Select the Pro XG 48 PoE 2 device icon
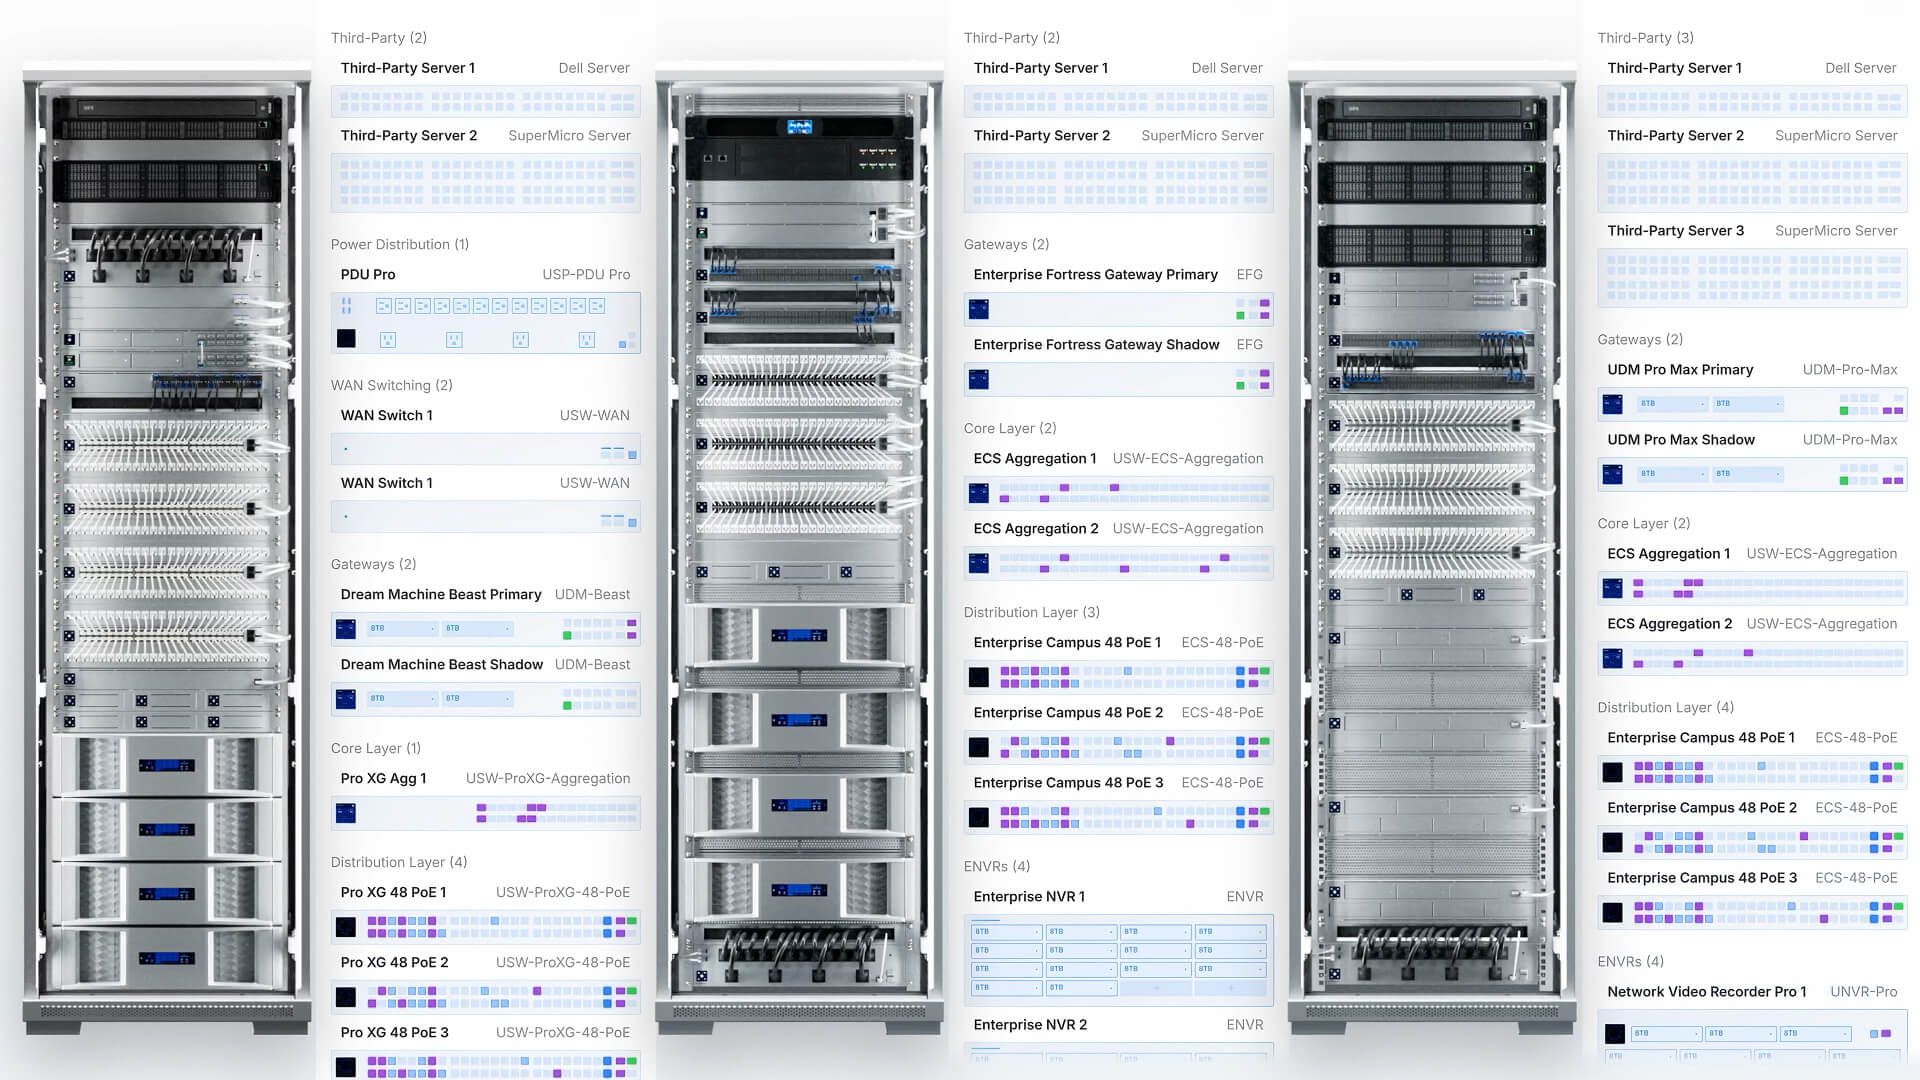Viewport: 1920px width, 1080px height. click(x=346, y=997)
